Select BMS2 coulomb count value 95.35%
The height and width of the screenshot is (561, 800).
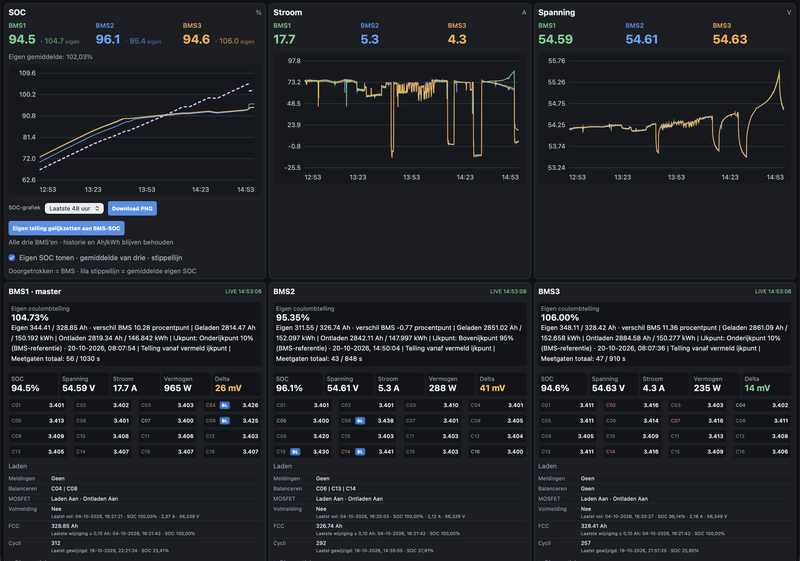coord(293,318)
